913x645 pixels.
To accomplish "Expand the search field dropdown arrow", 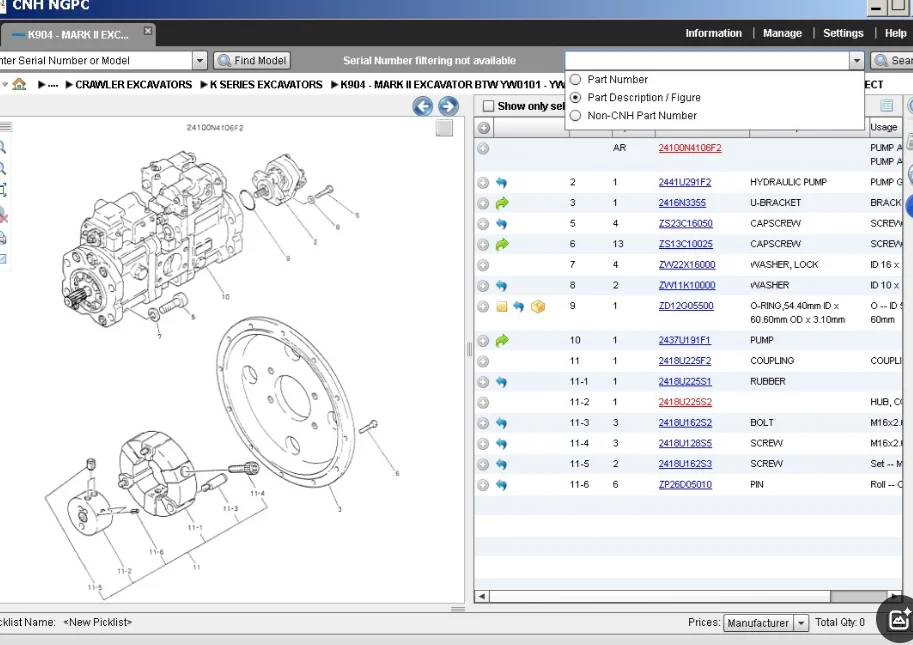I will coord(856,61).
